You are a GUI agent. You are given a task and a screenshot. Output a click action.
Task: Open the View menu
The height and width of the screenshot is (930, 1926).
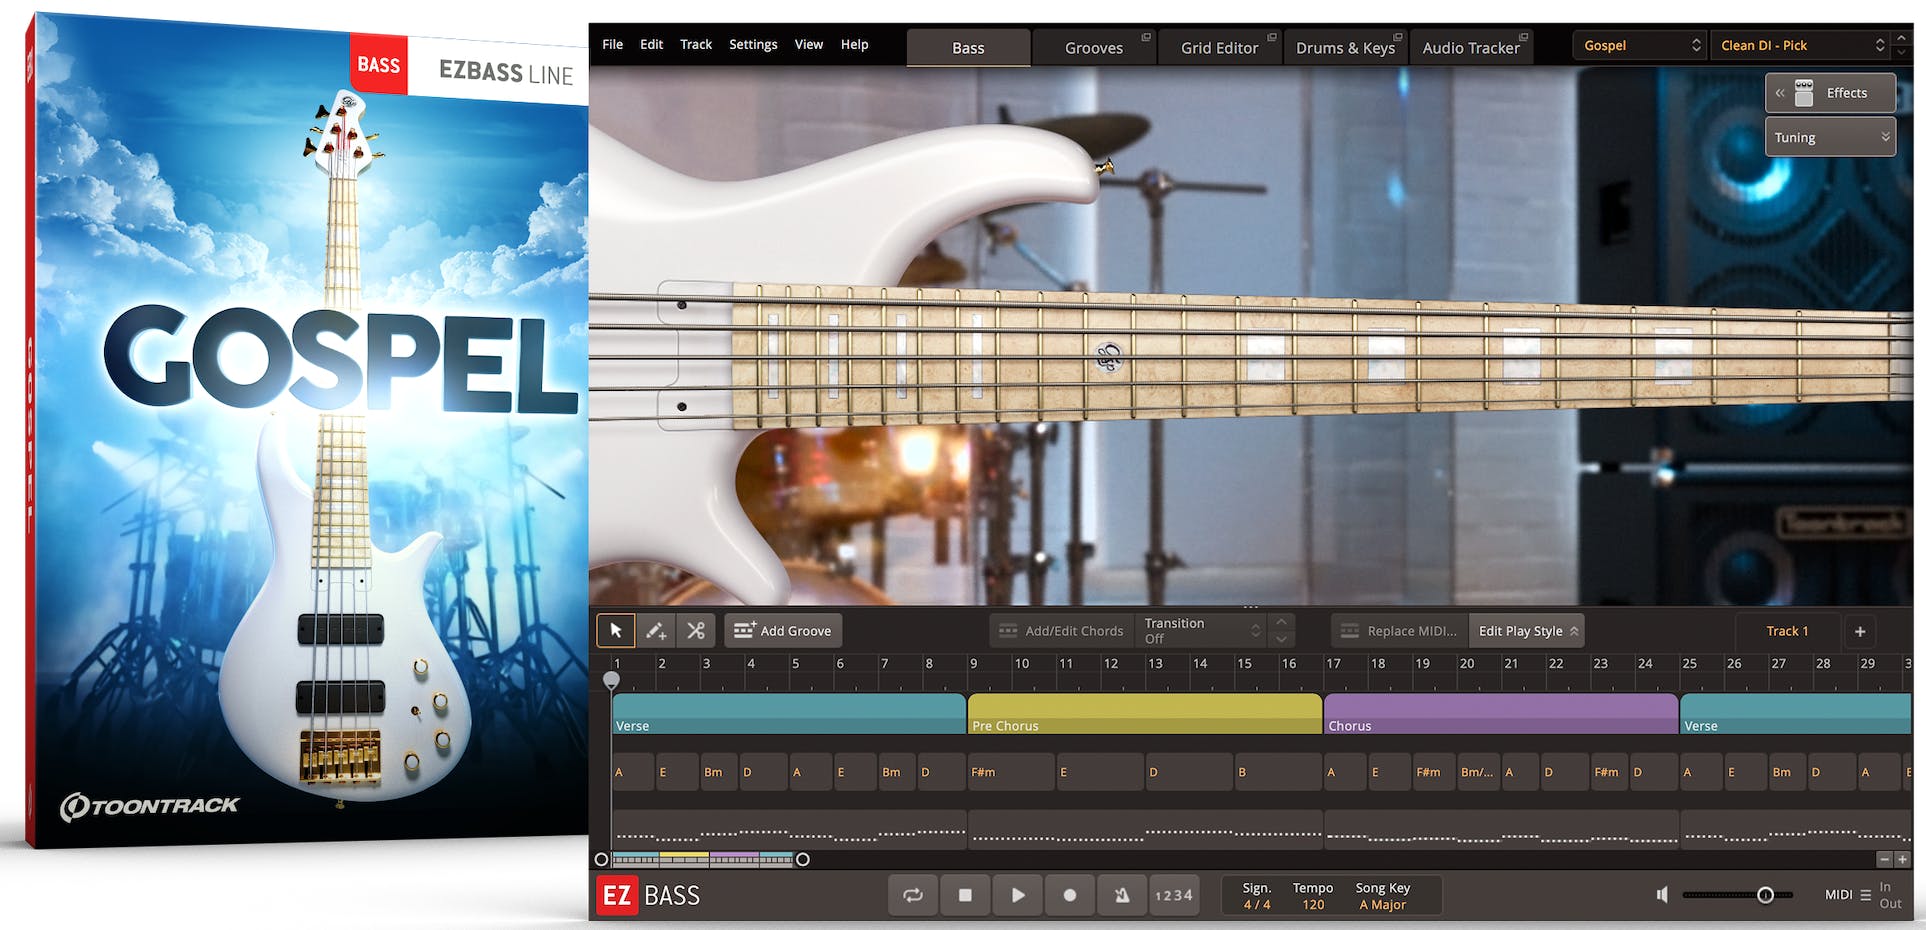click(x=809, y=44)
